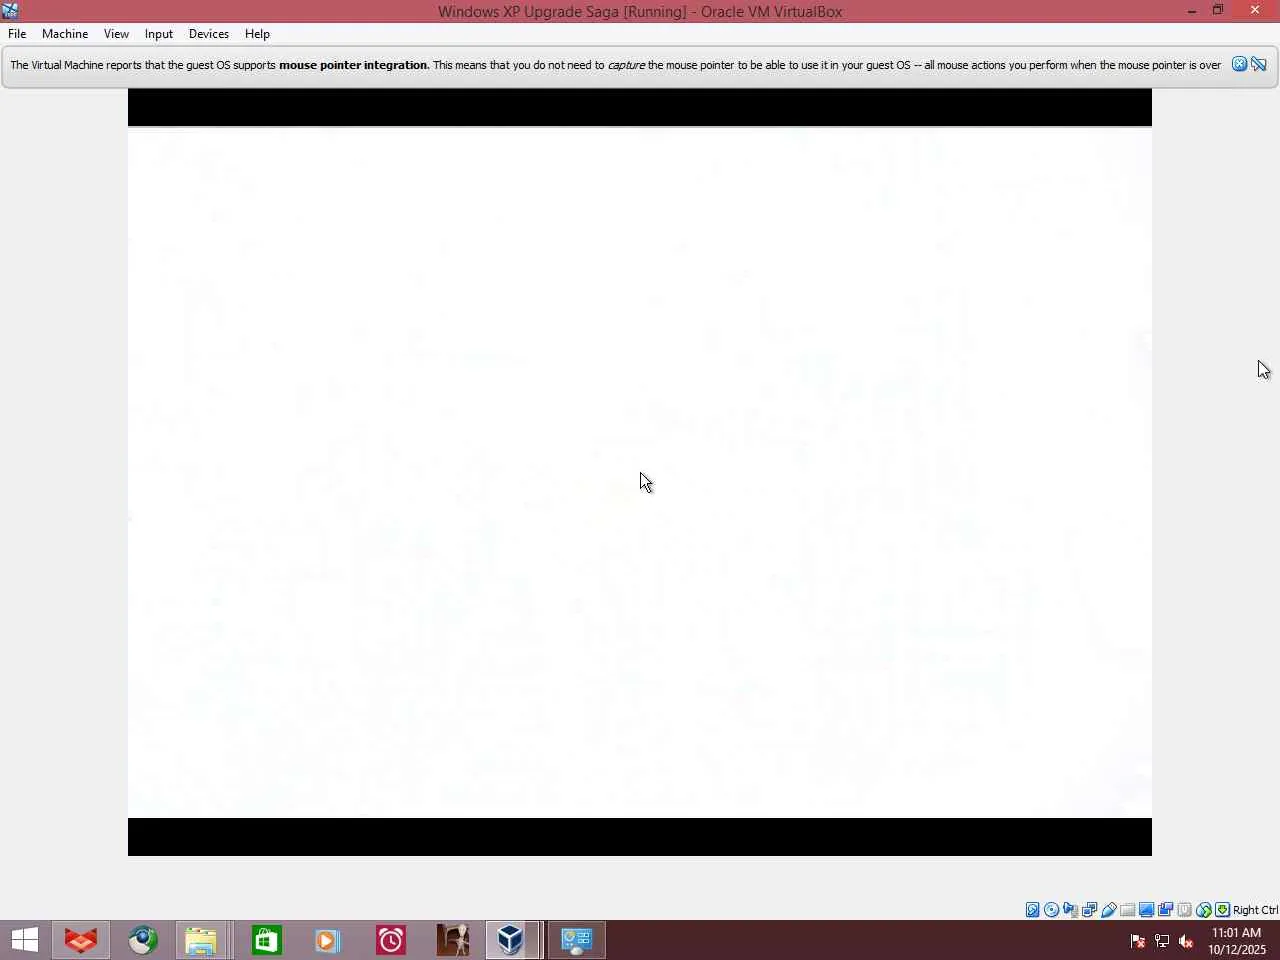Restore down the VirtualBox window
This screenshot has width=1280, height=960.
(x=1218, y=11)
